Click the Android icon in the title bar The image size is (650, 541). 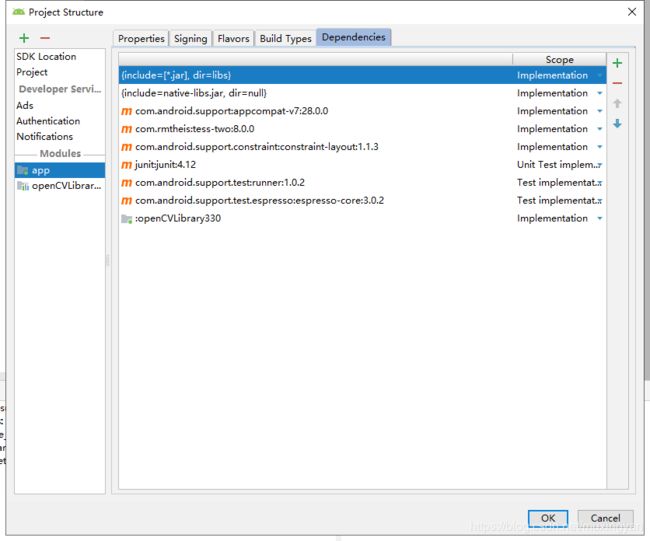tap(19, 12)
